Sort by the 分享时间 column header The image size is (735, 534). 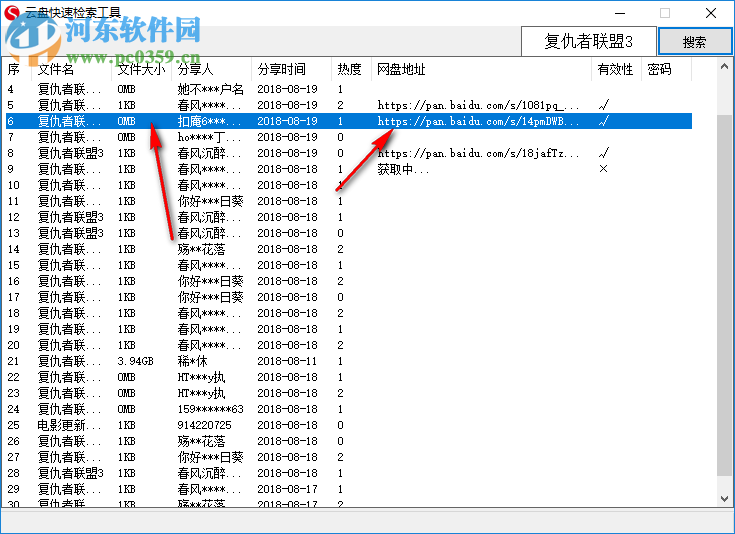pos(291,69)
